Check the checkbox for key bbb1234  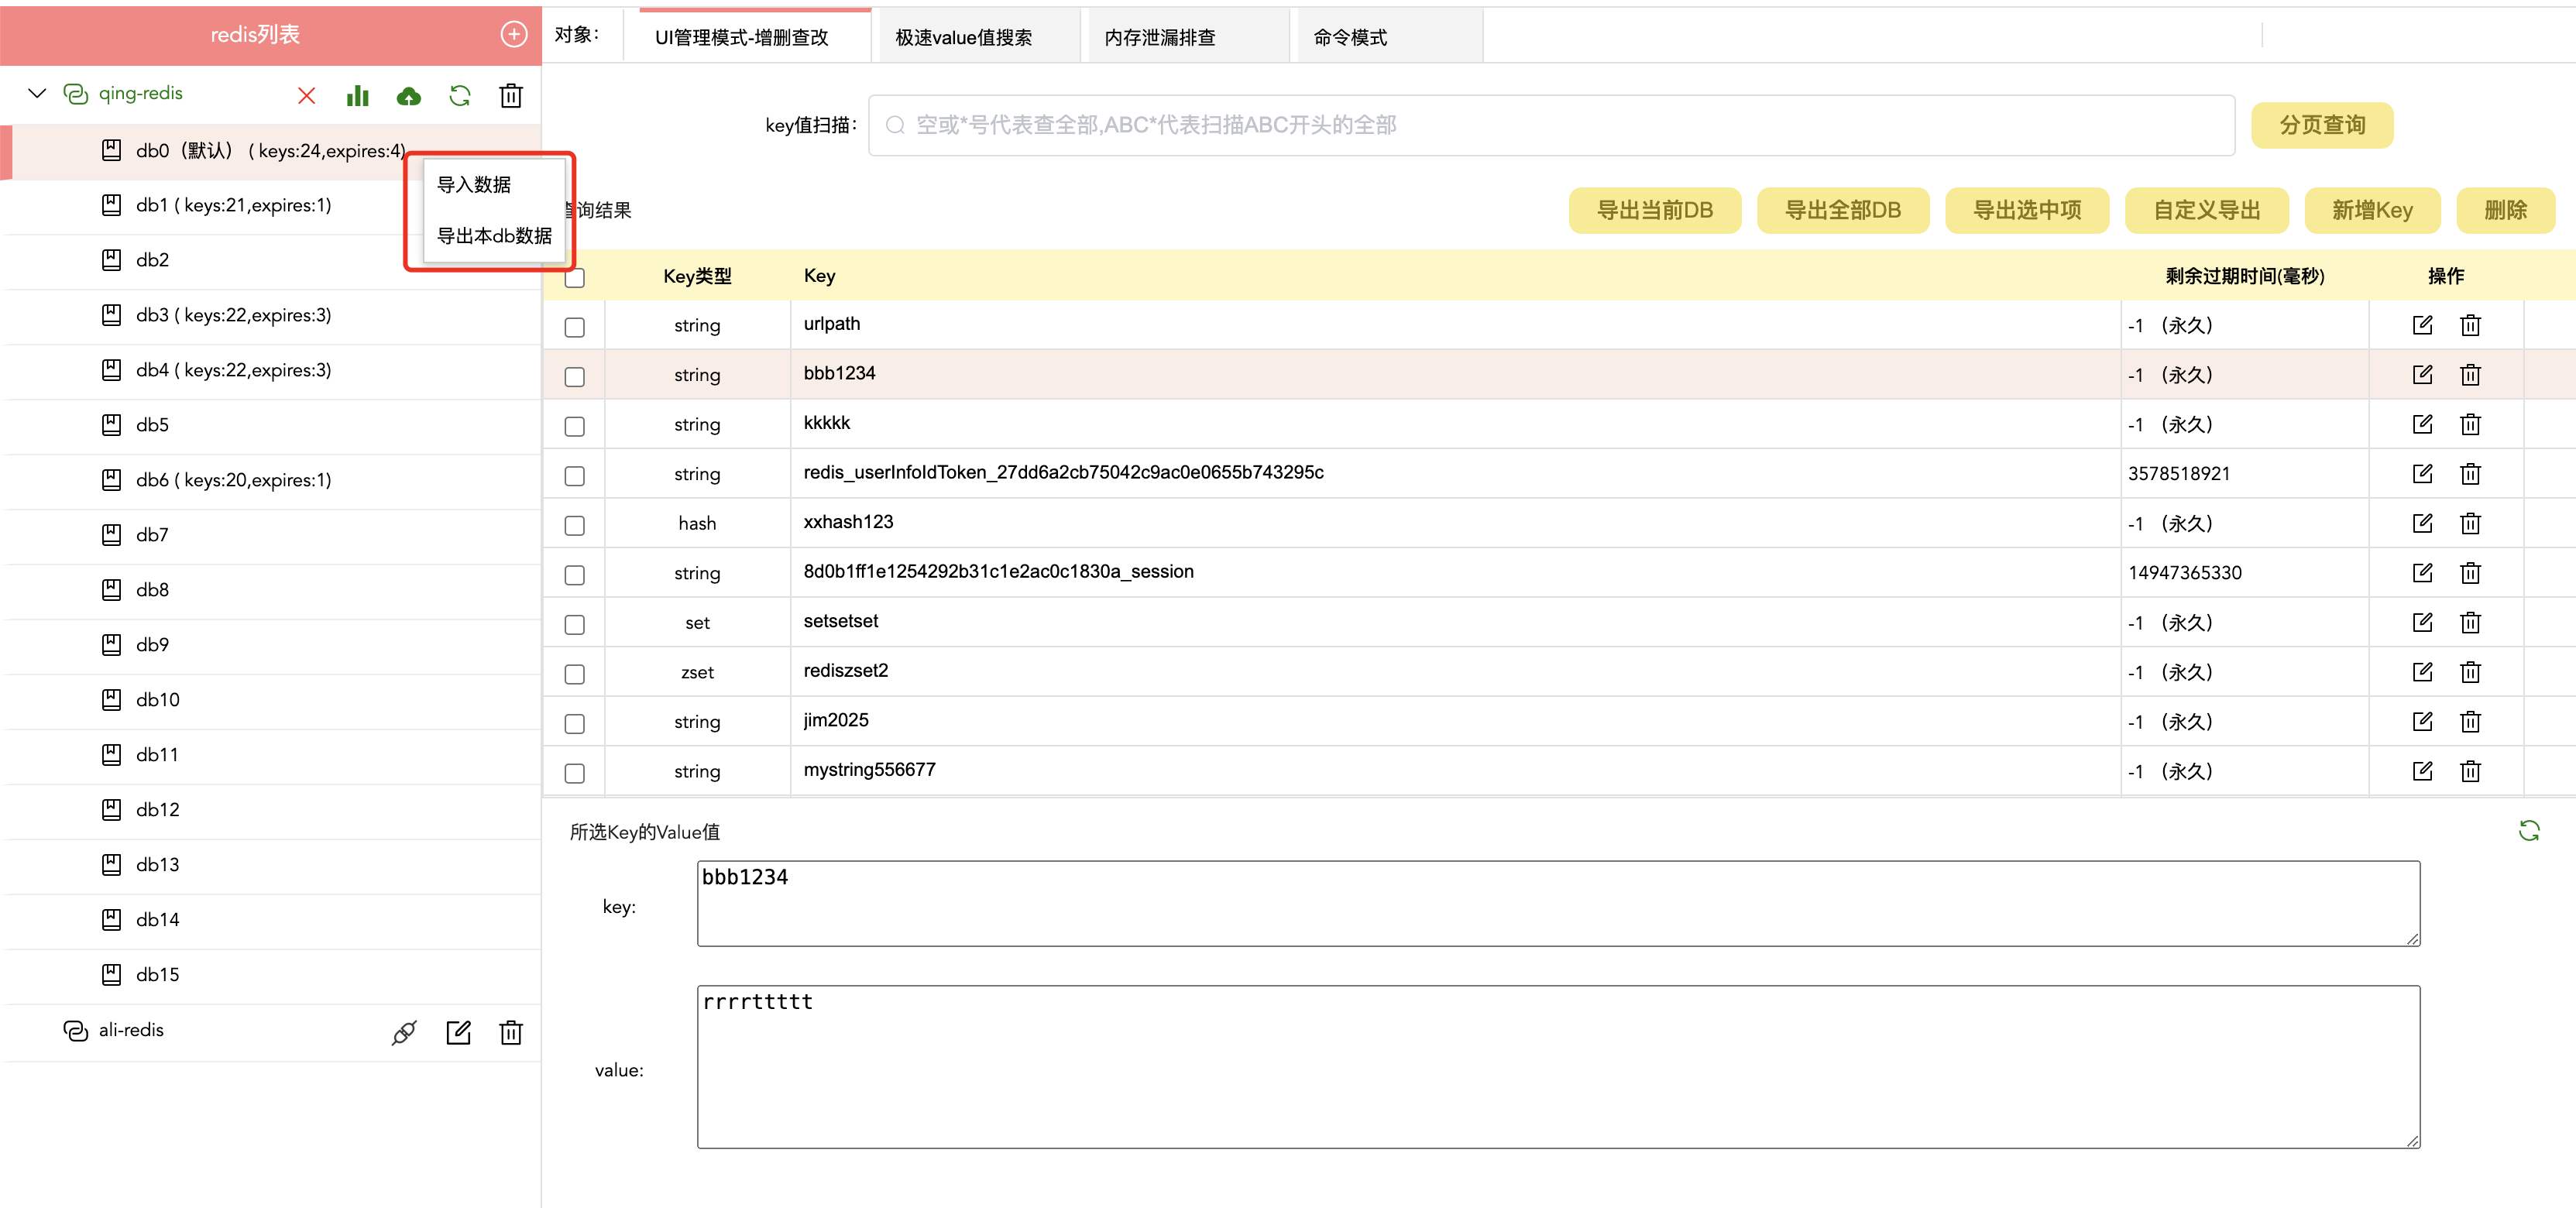[x=575, y=376]
